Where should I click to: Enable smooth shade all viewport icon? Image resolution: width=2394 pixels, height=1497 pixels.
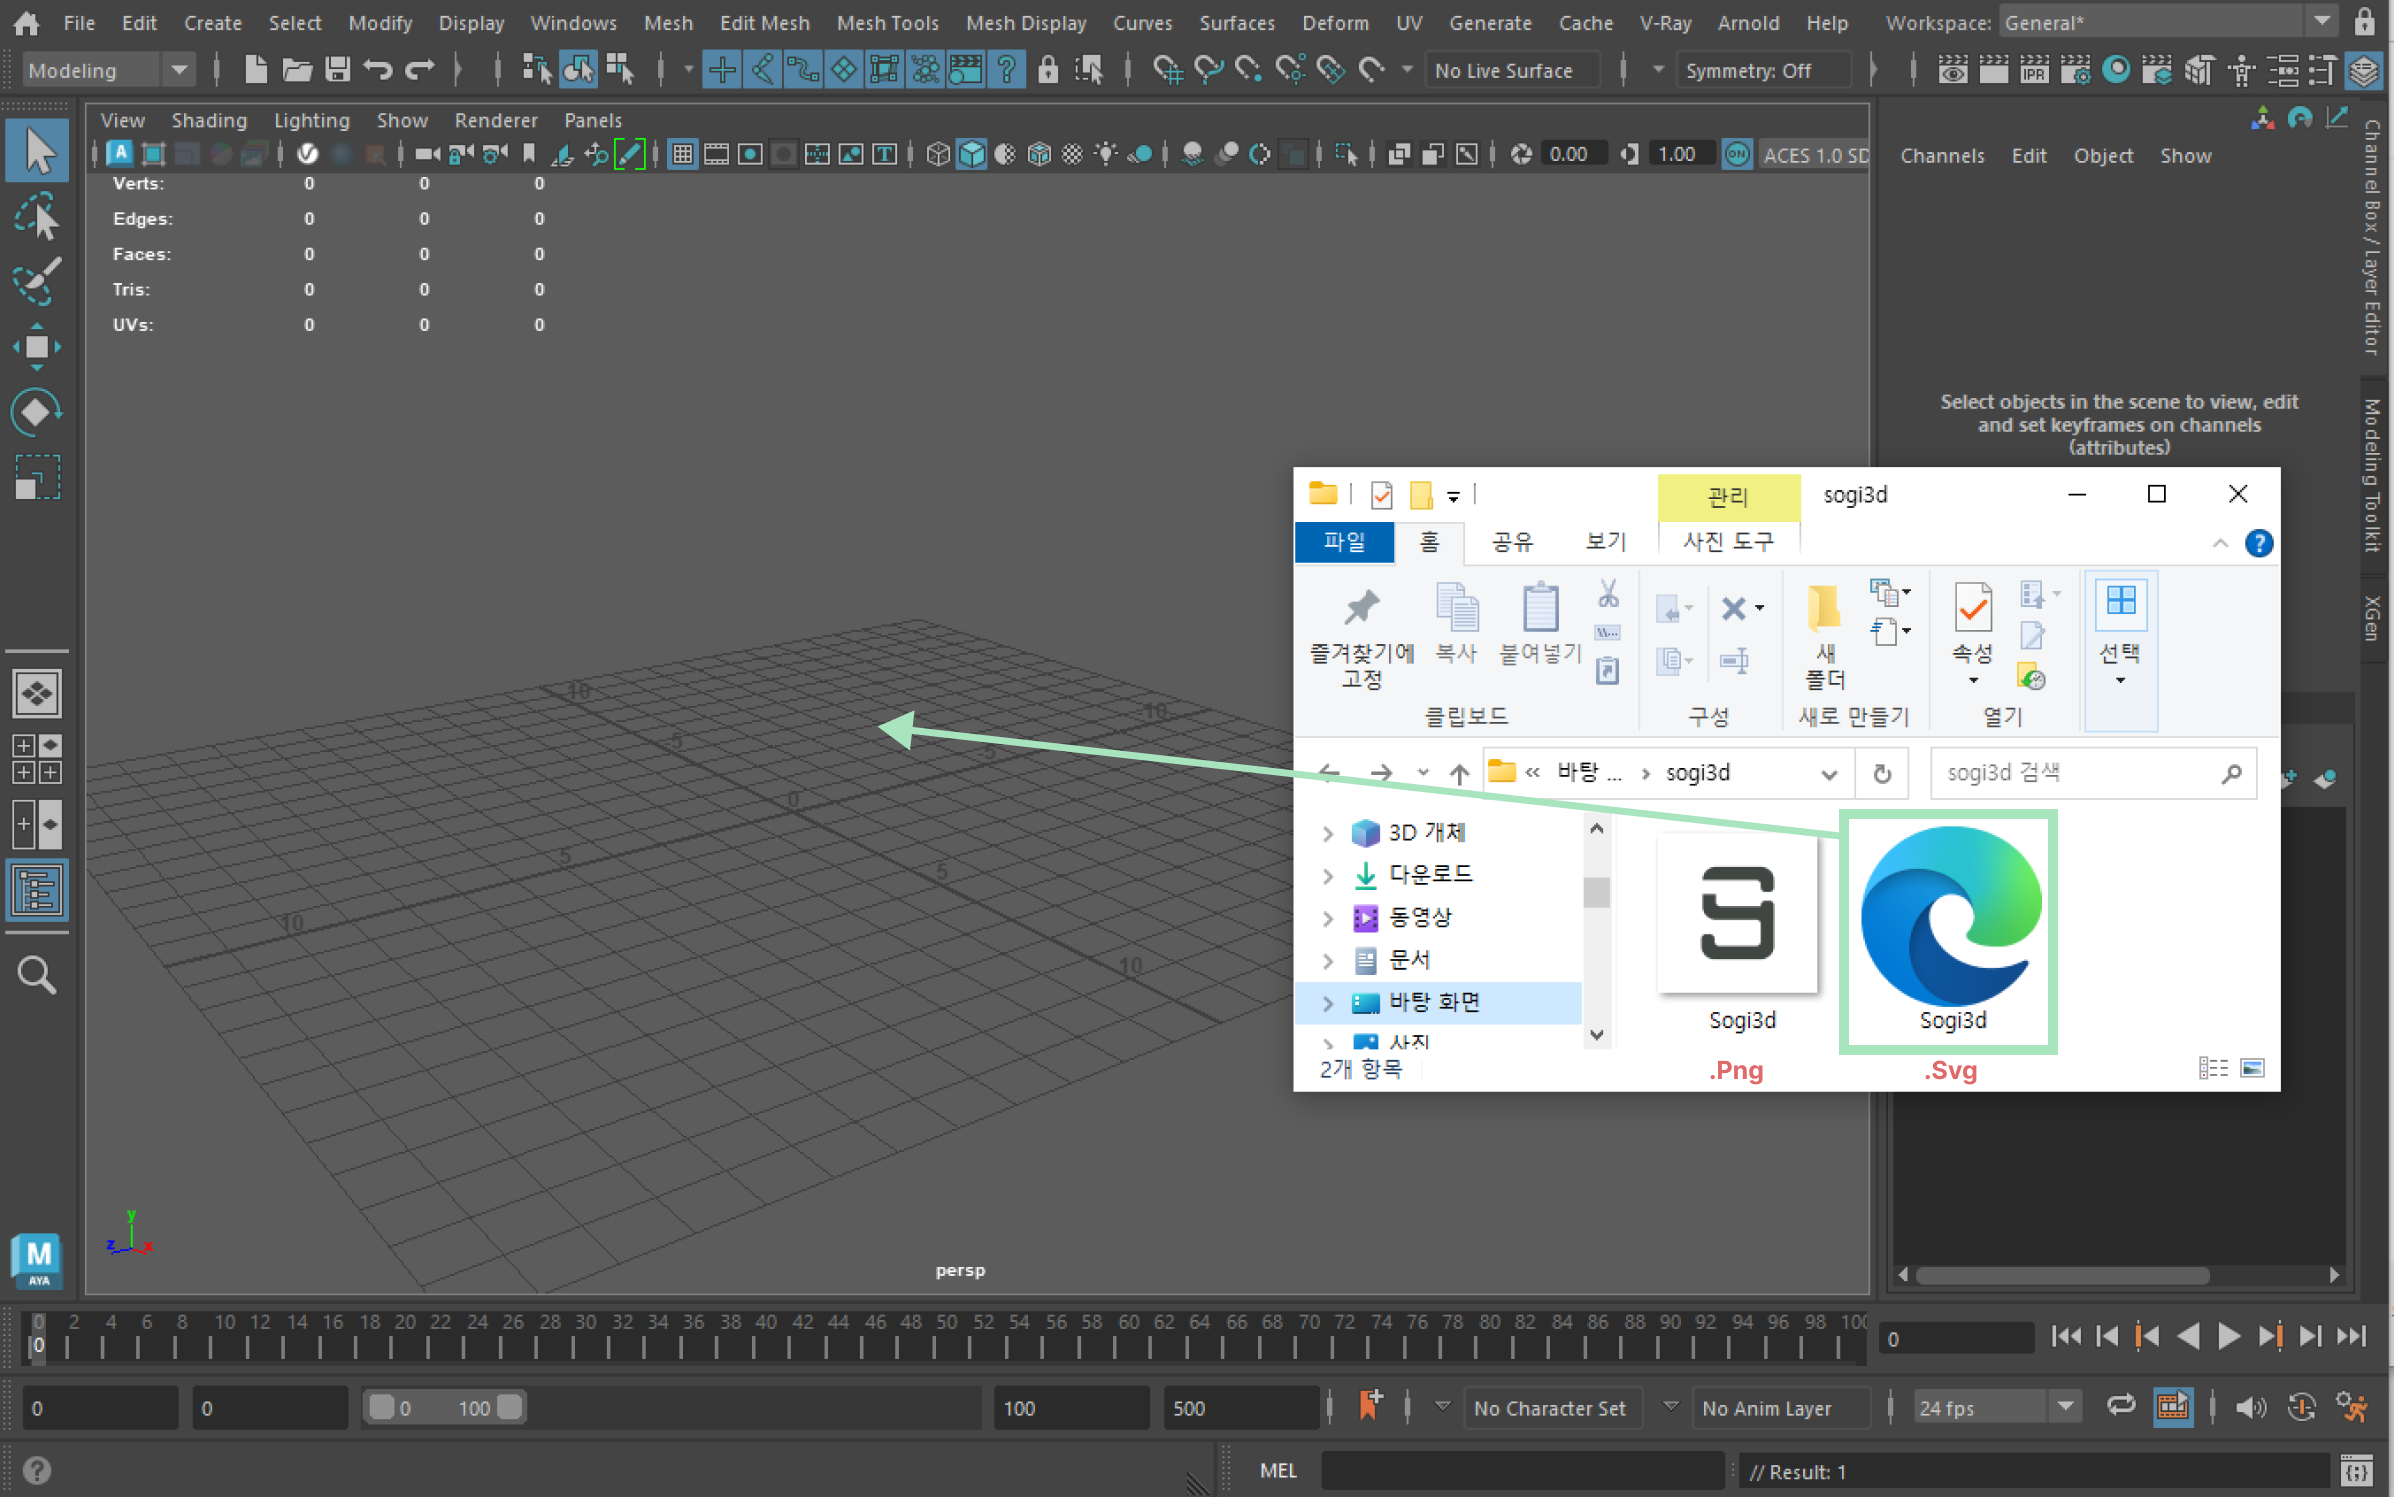[x=971, y=154]
